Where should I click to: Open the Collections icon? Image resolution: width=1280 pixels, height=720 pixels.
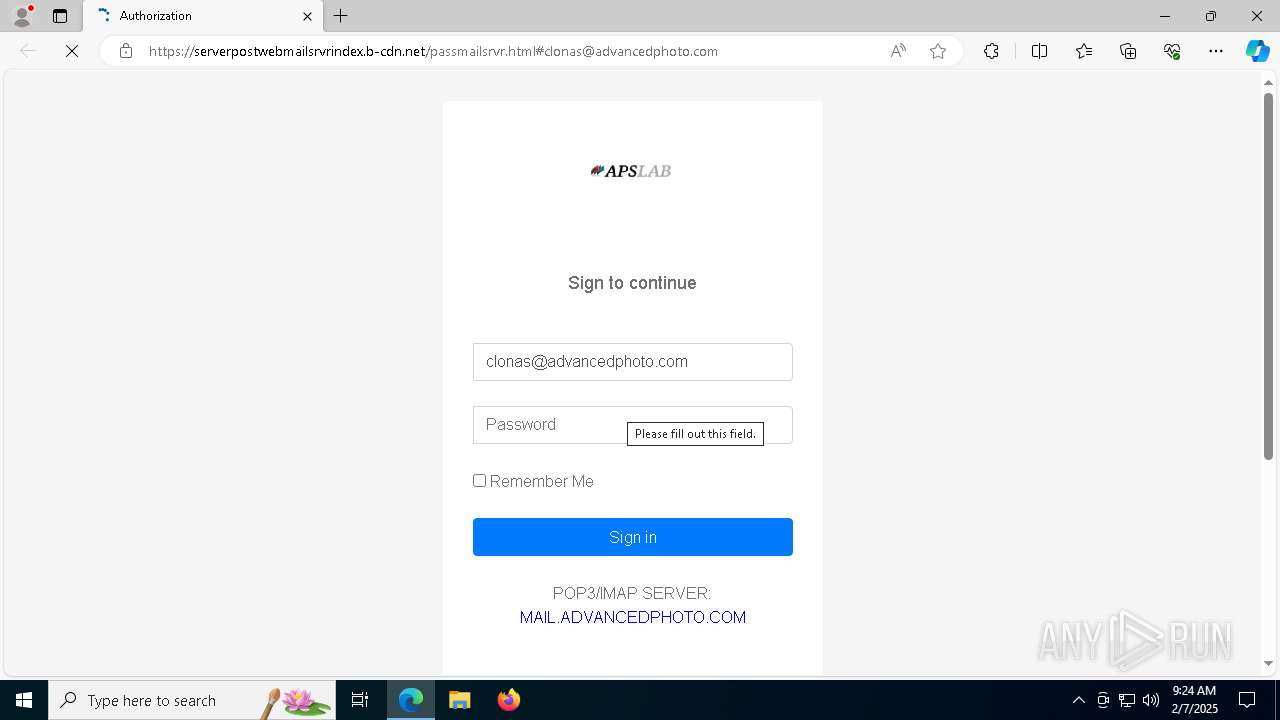1128,51
